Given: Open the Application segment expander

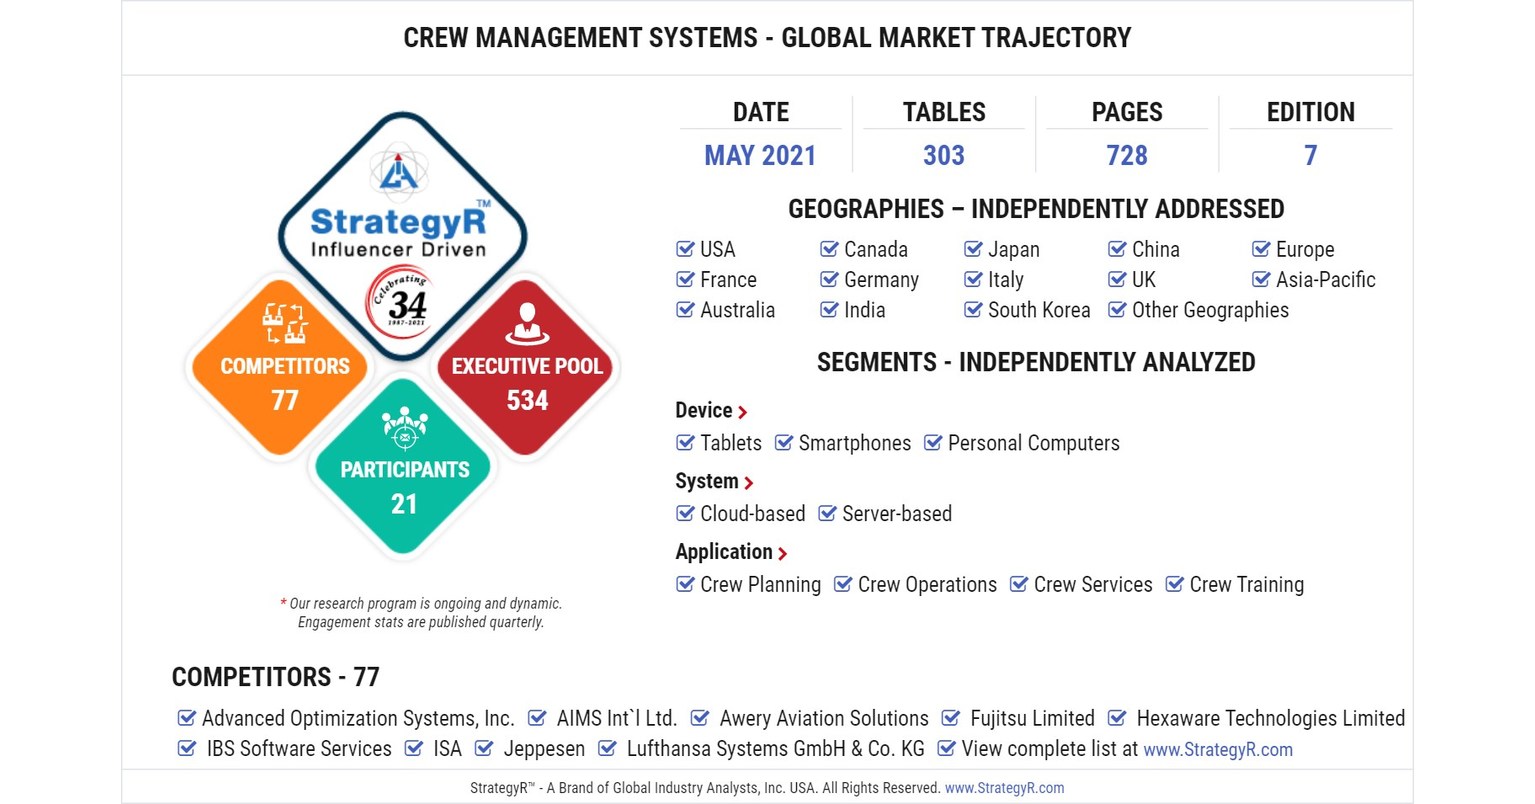Looking at the screenshot, I should point(784,552).
